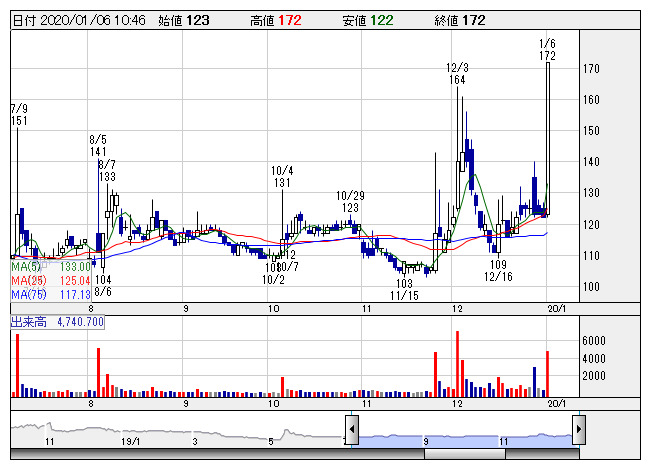Click the 10/4 peak label 131
The image size is (652, 469).
pyautogui.click(x=282, y=183)
